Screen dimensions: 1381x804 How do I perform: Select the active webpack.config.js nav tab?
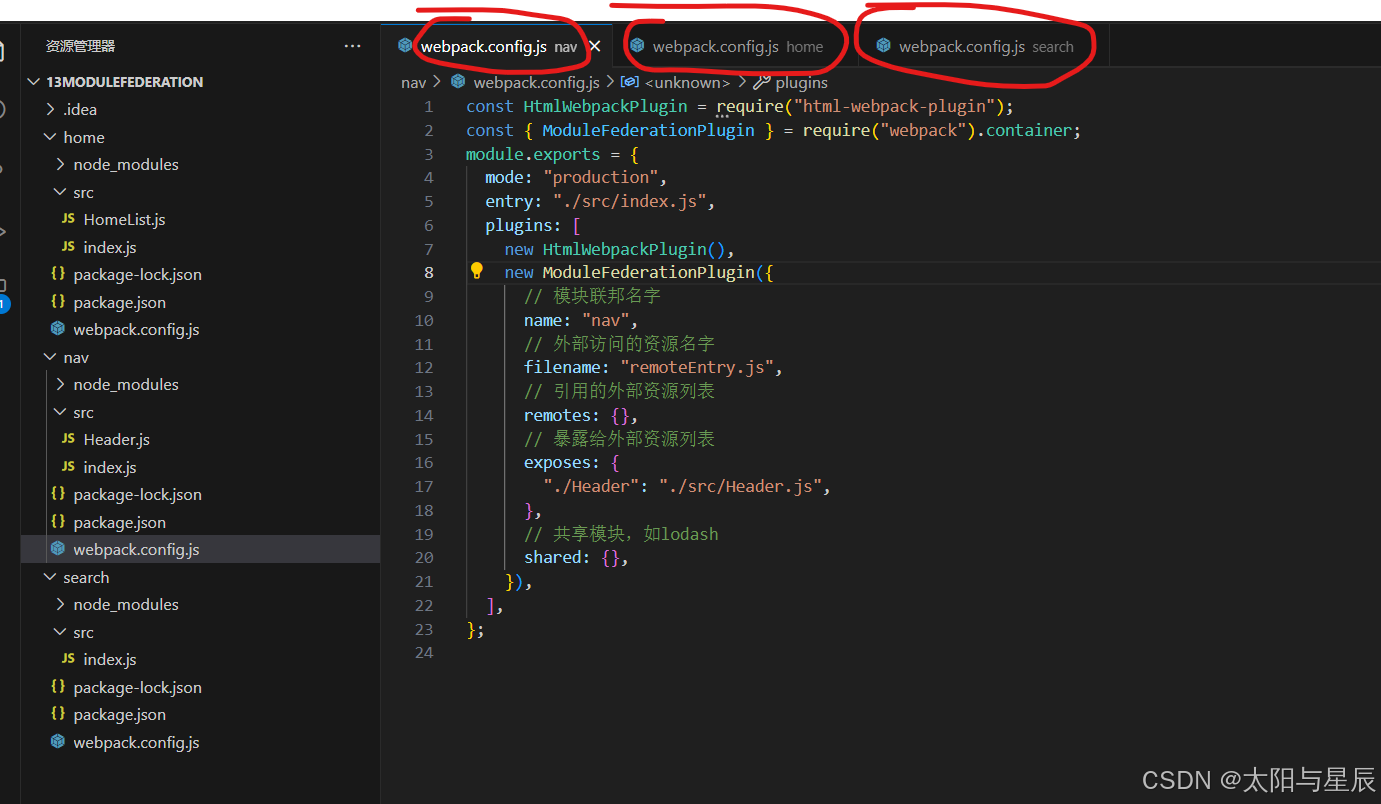[496, 47]
